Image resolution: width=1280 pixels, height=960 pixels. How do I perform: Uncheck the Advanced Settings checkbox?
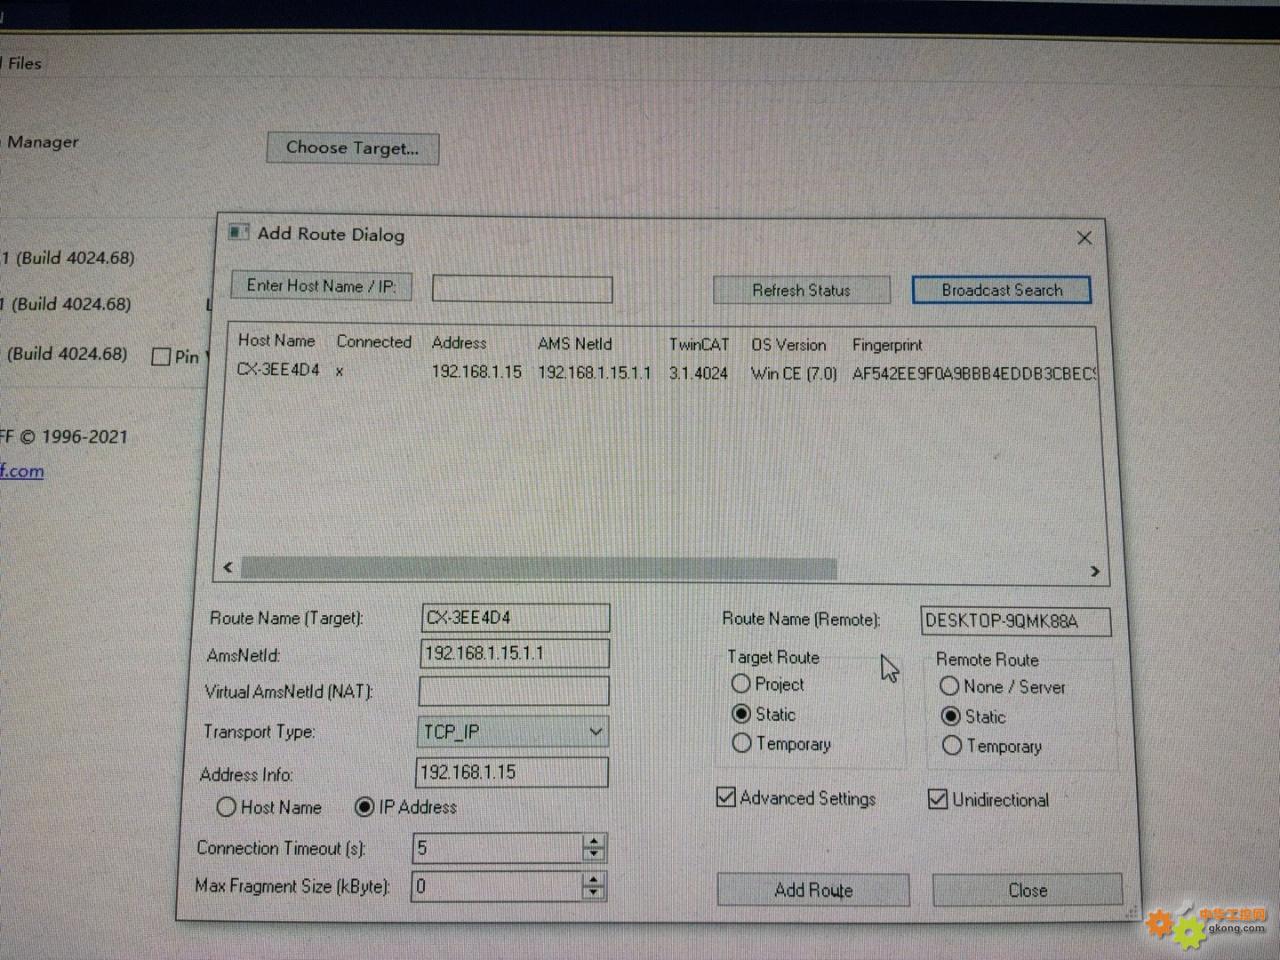click(726, 798)
